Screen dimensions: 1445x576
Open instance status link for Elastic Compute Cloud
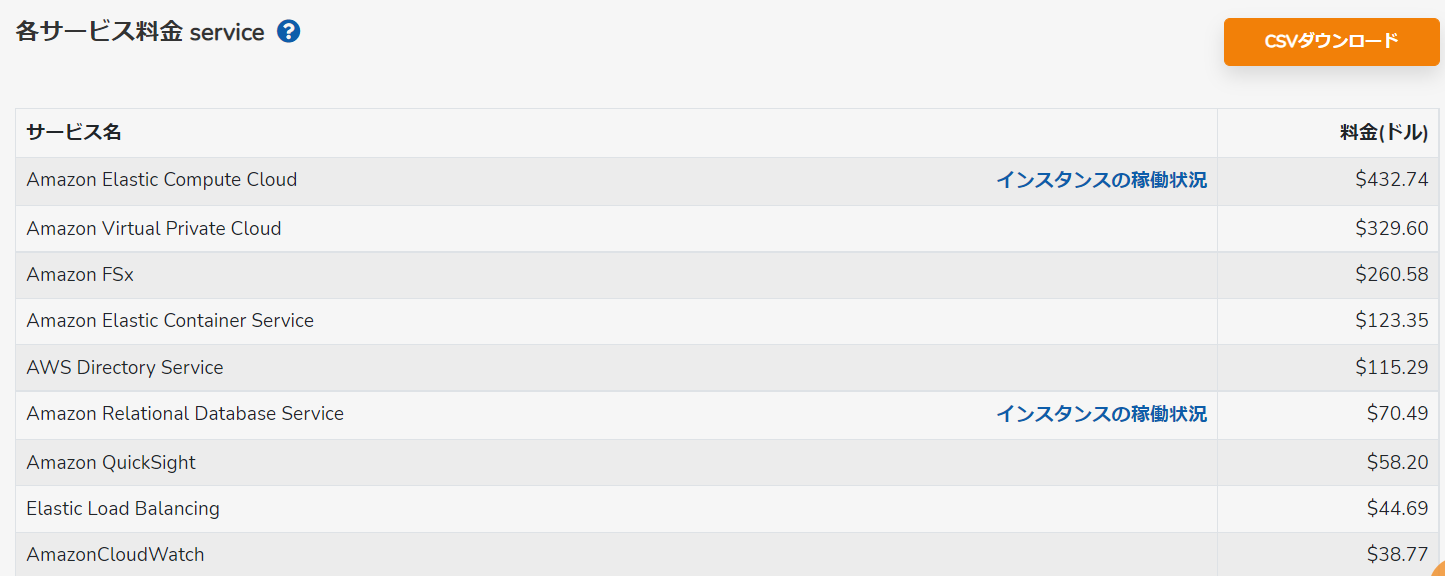[1101, 180]
